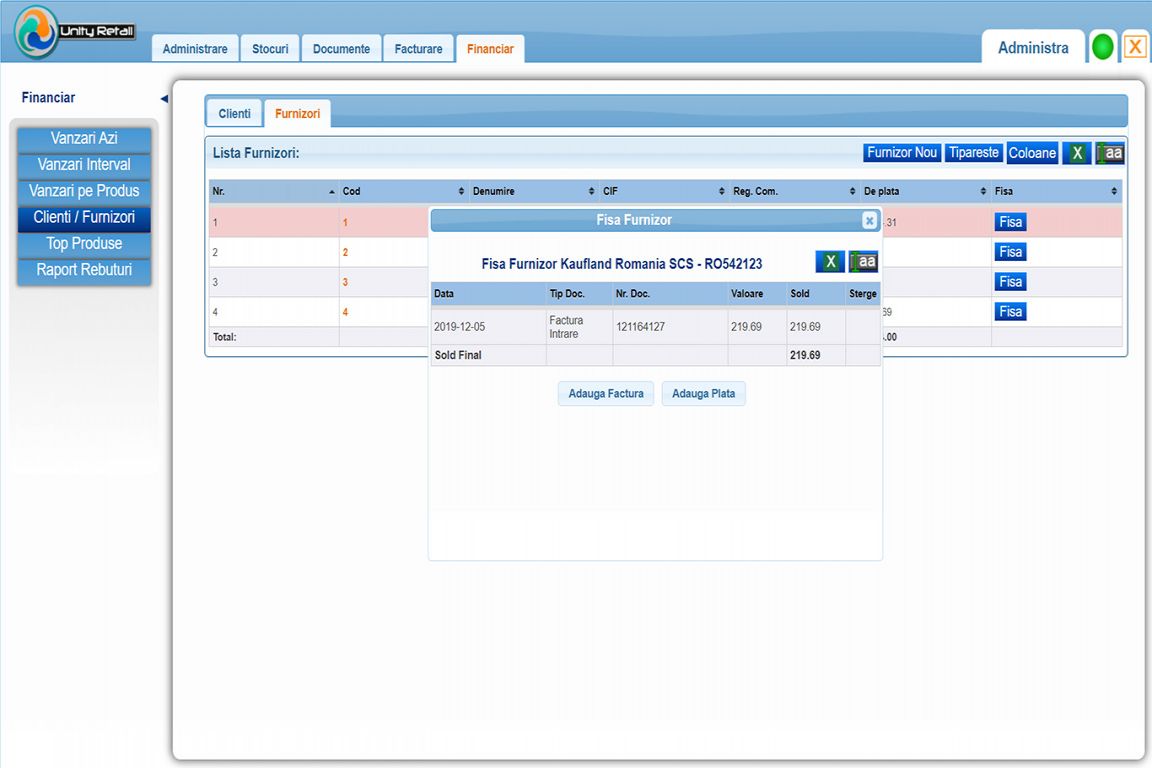The image size is (1152, 768).
Task: Click orange Cod value 3 in supplier list
Action: click(345, 282)
